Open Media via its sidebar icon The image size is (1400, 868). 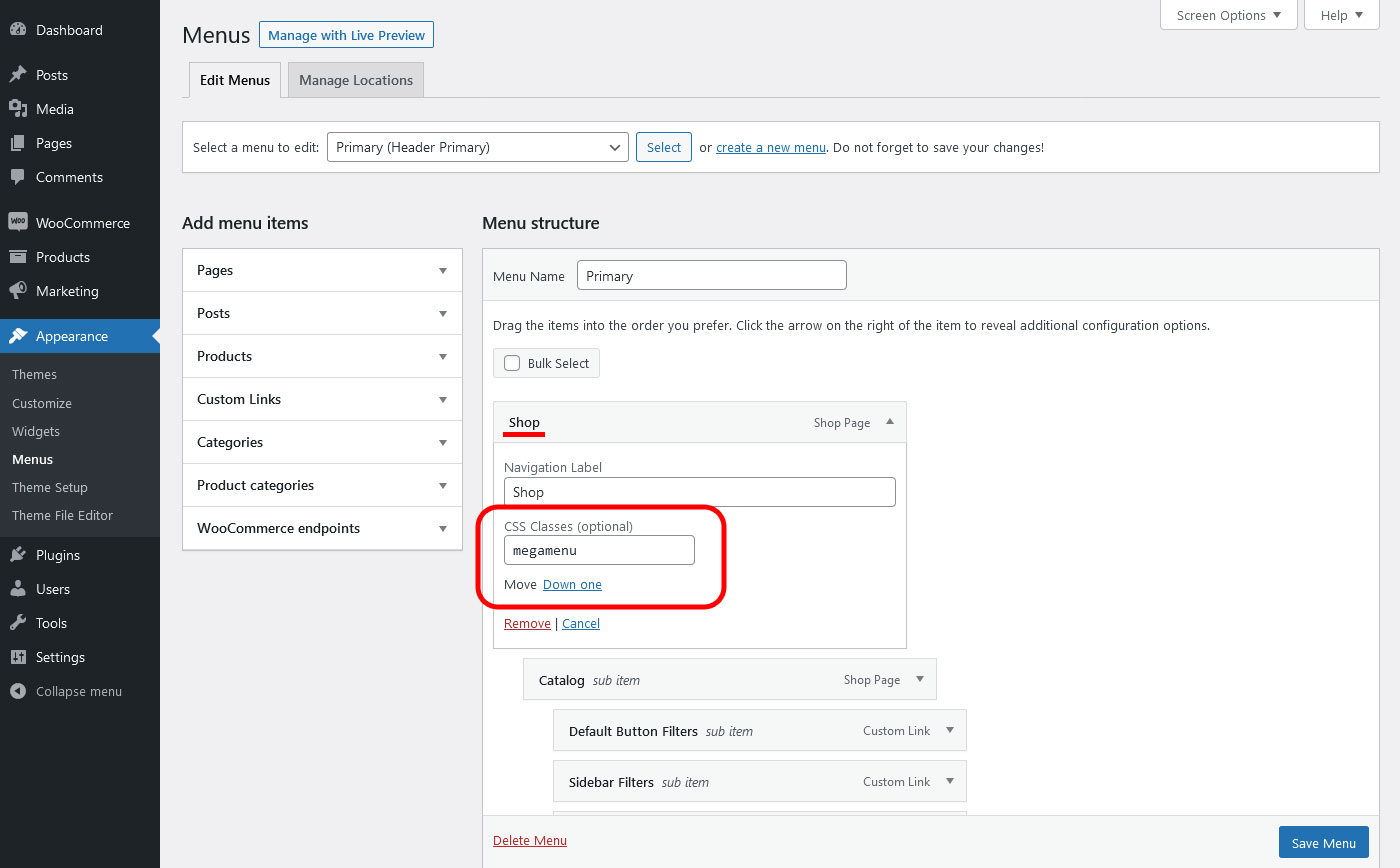point(18,109)
